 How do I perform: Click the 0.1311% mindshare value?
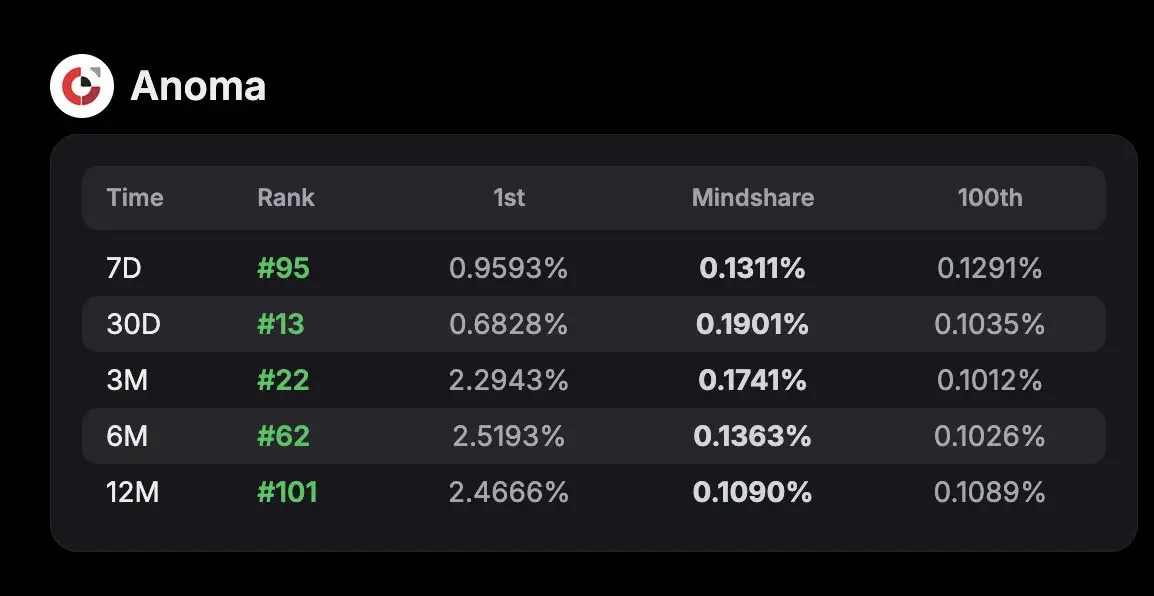point(752,269)
